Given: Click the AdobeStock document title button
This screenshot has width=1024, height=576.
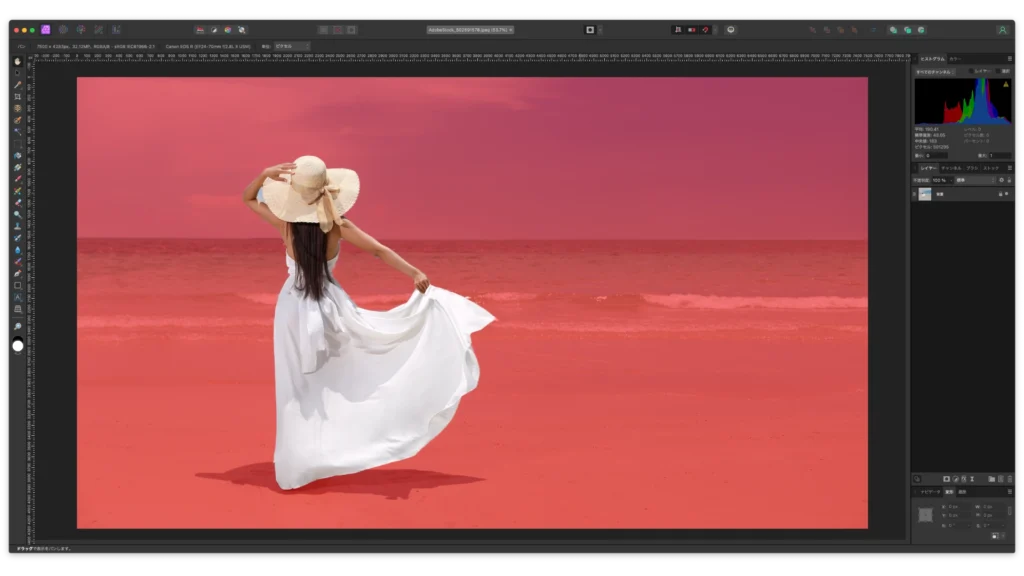Looking at the screenshot, I should [x=470, y=30].
